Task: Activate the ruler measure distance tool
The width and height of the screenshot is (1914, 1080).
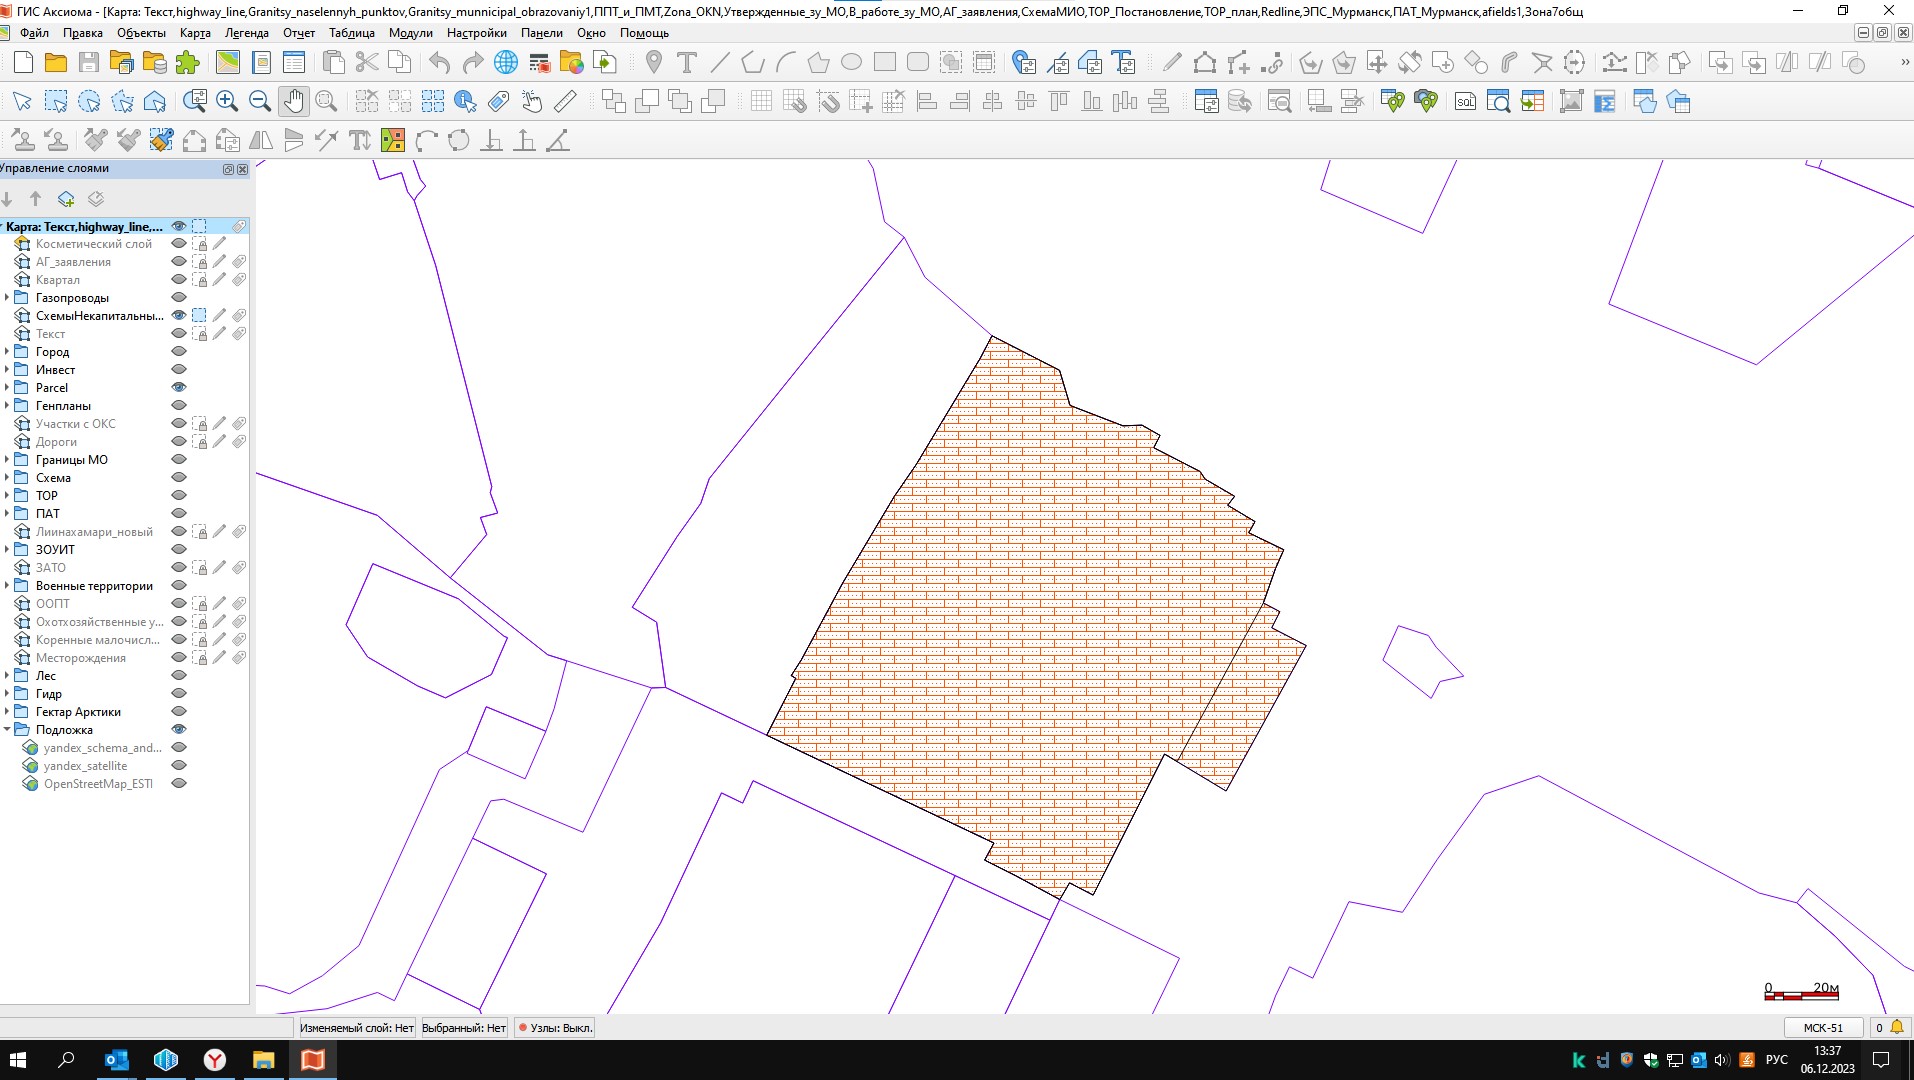Action: (565, 101)
